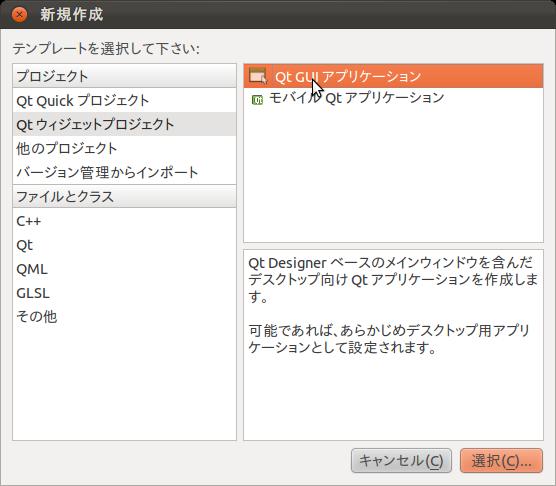Close the 新規作成 dialog with the red button
This screenshot has width=556, height=486.
(x=19, y=15)
